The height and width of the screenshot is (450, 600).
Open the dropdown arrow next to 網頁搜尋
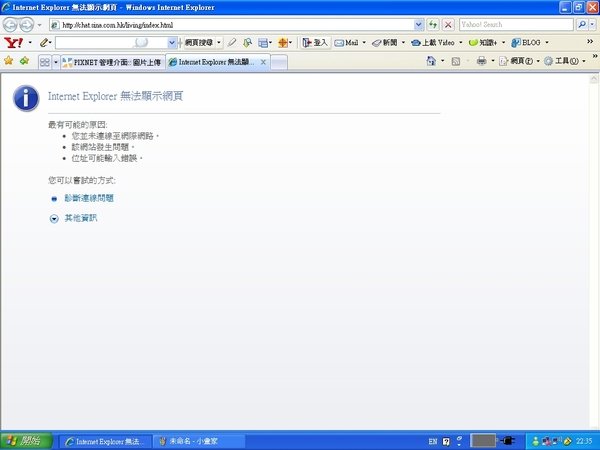(x=219, y=42)
